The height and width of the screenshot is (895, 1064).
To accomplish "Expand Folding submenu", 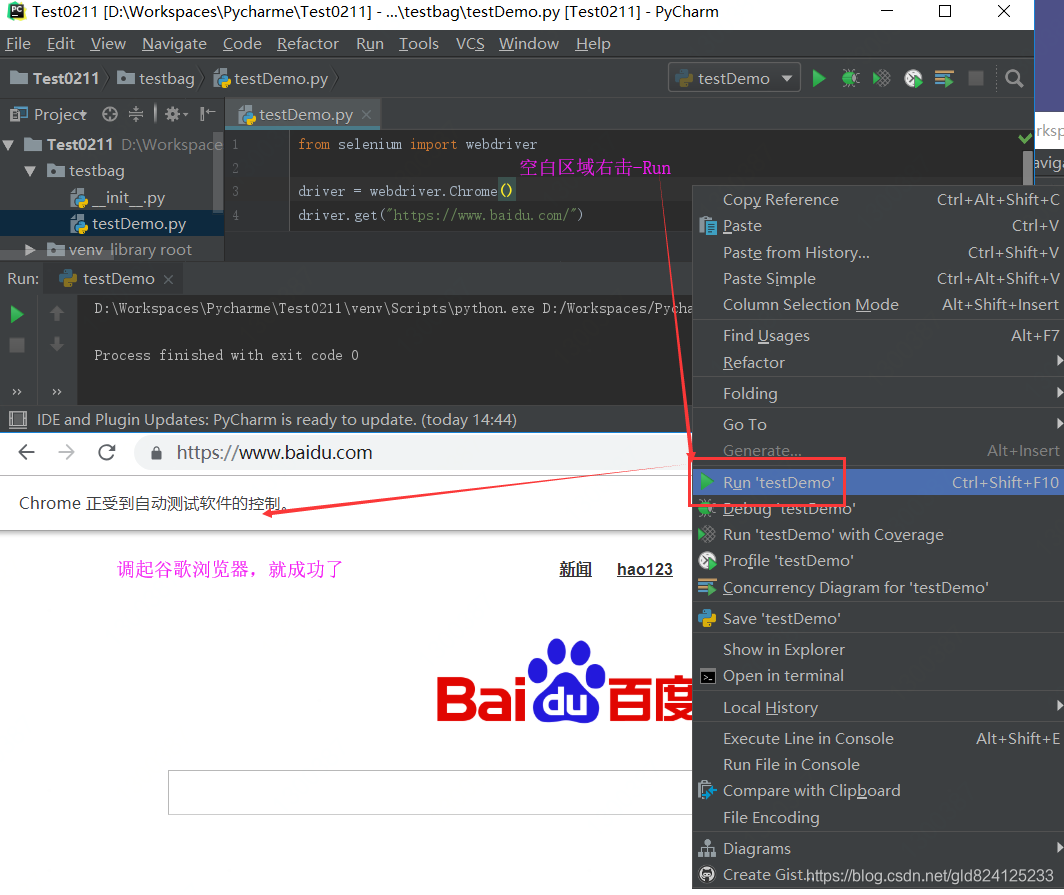I will coord(878,394).
